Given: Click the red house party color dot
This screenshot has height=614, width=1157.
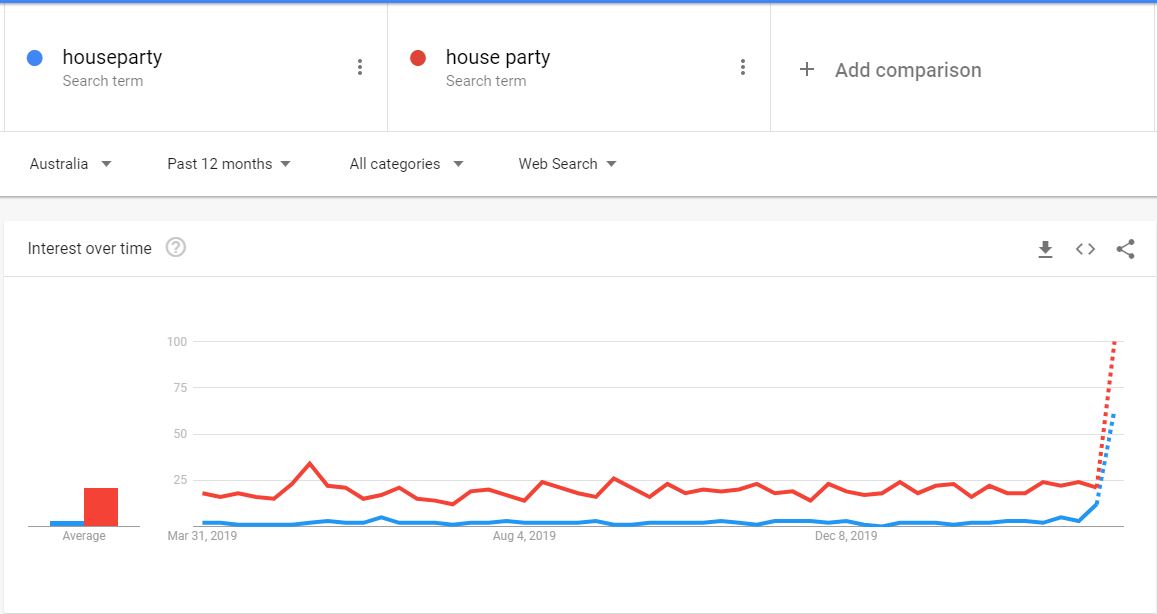Looking at the screenshot, I should click(418, 58).
